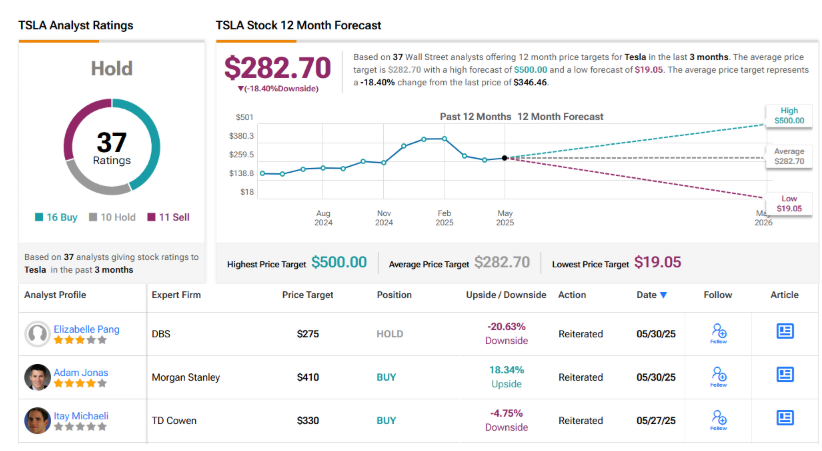
Task: Click Elizabelle Pang's profile avatar
Action: coord(38,333)
